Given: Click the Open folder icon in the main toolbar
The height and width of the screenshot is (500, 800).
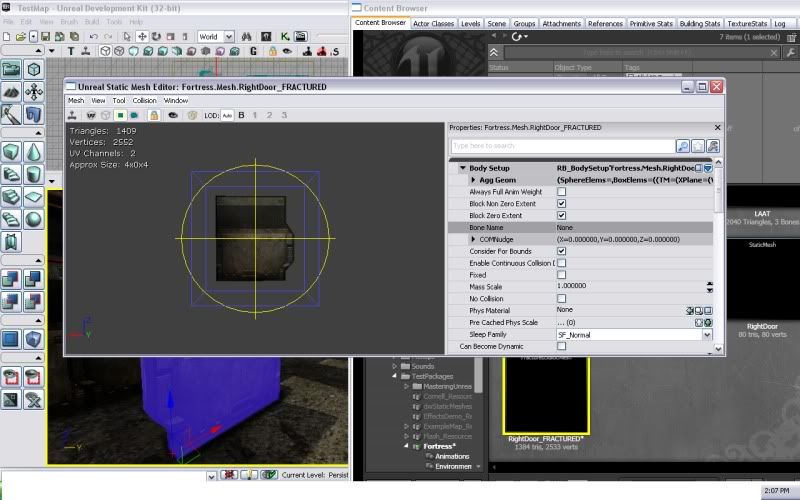Looking at the screenshot, I should (20, 37).
